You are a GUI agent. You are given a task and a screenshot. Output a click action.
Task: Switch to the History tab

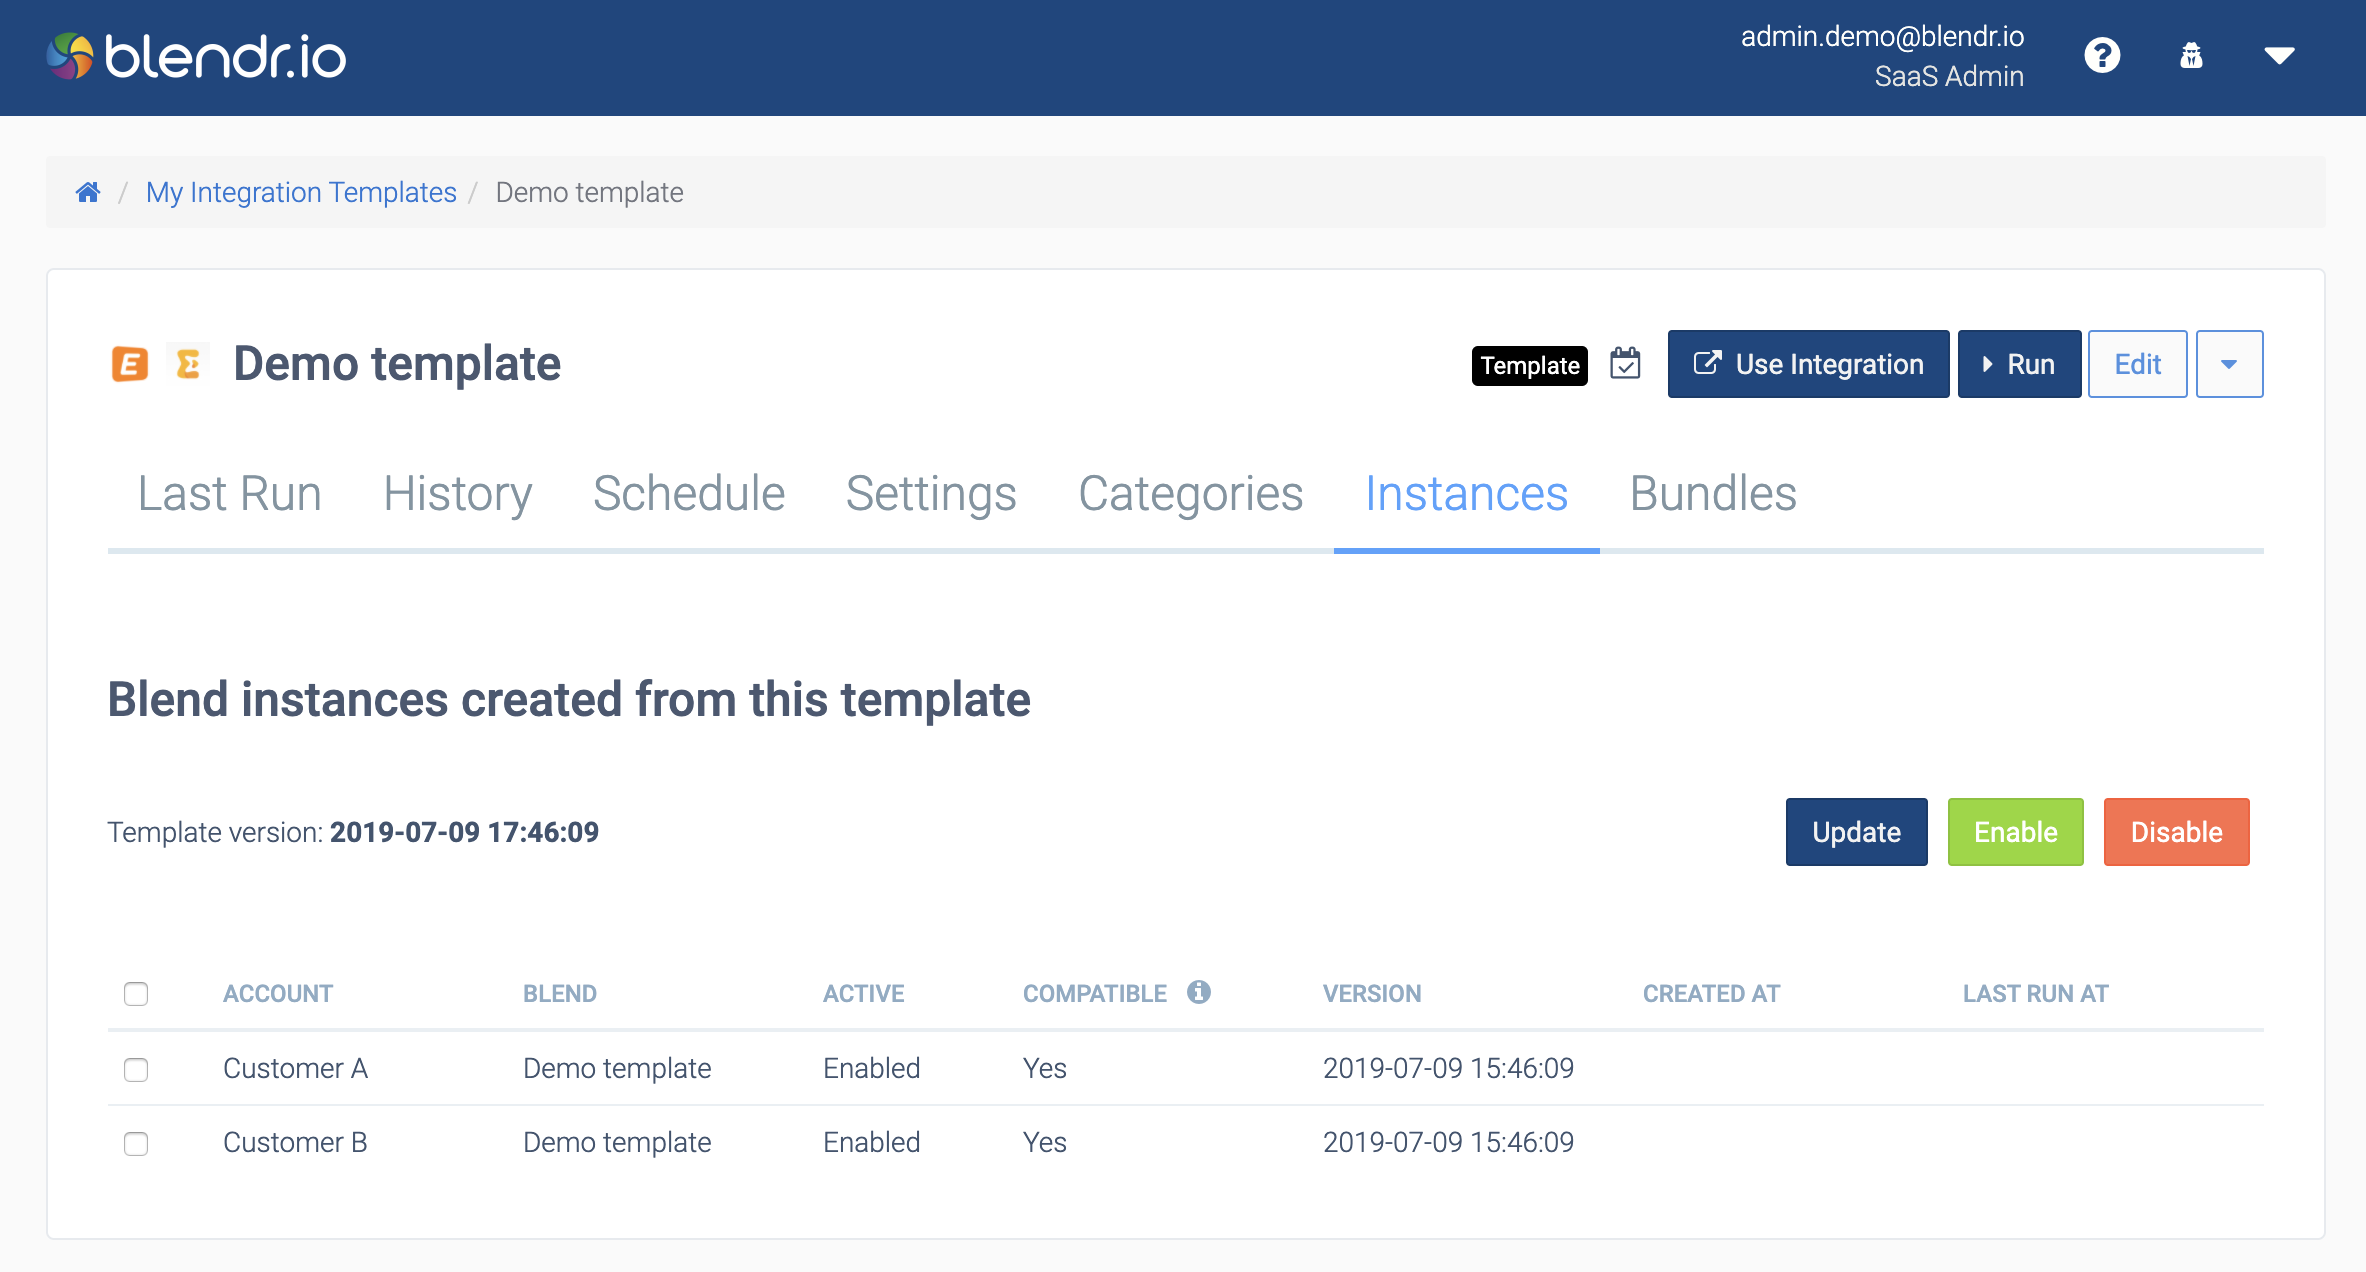(457, 493)
